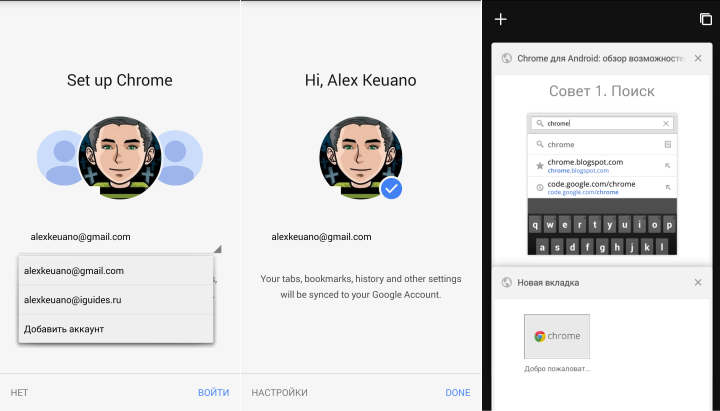Click avatar on 'Set up Chrome' screen
The image size is (720, 411).
[x=120, y=158]
